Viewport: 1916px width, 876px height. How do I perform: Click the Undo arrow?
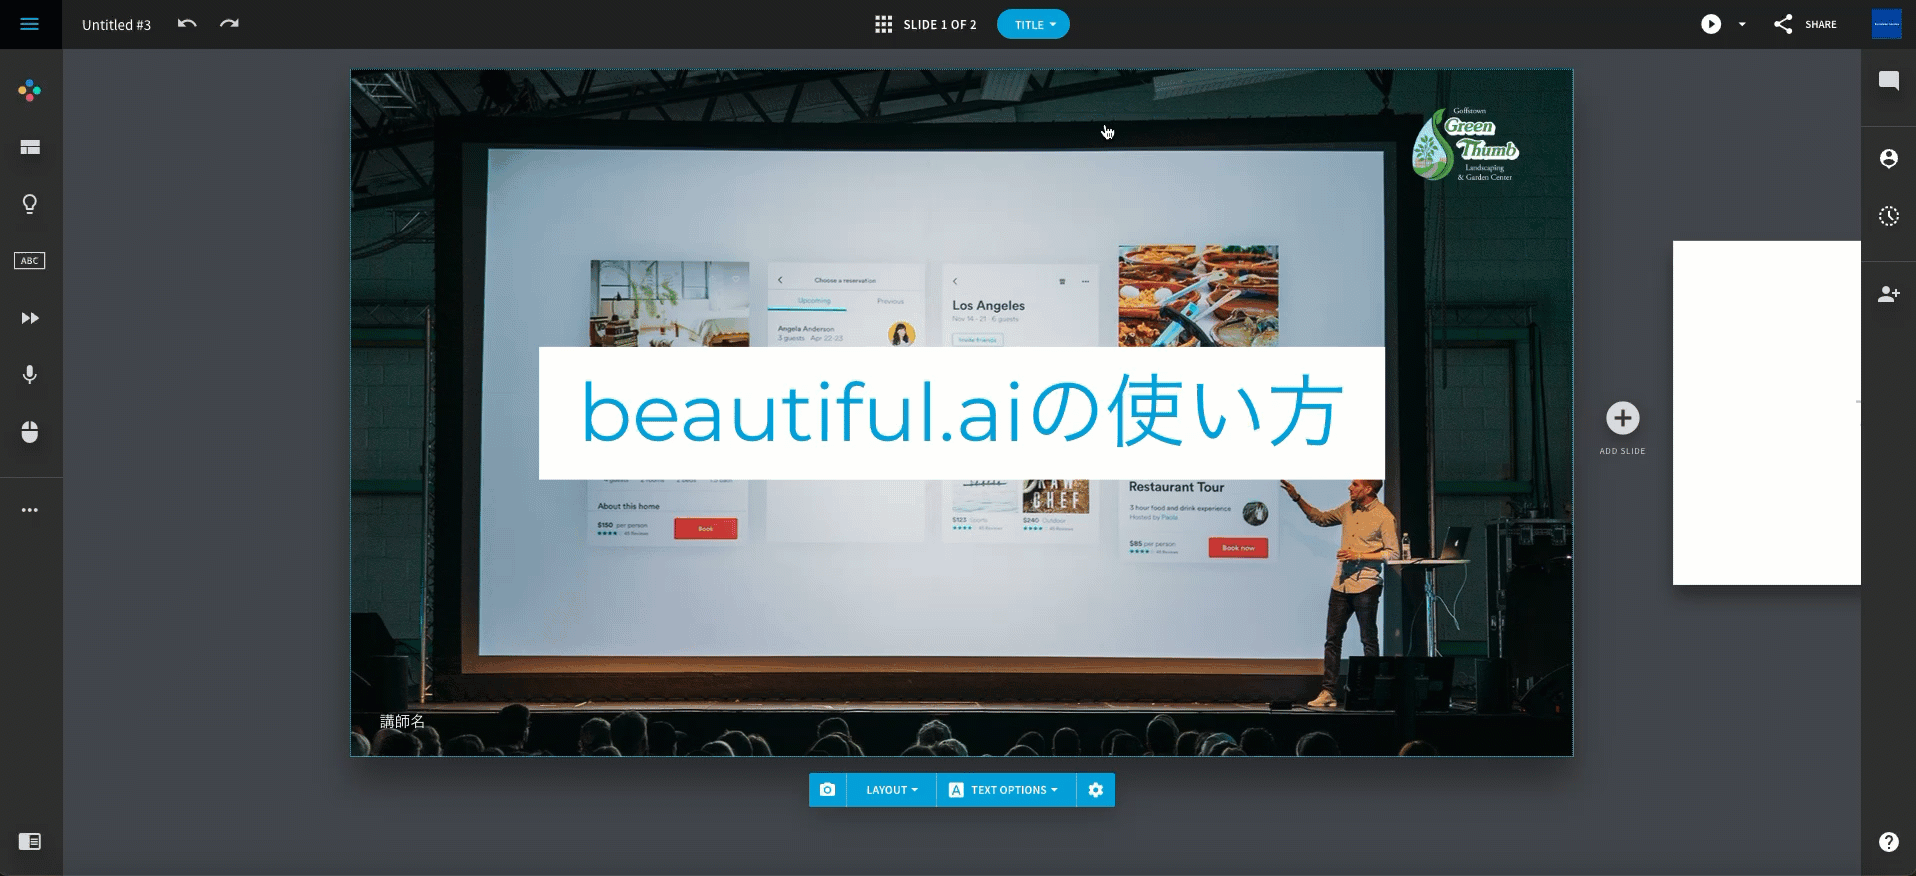(x=187, y=24)
